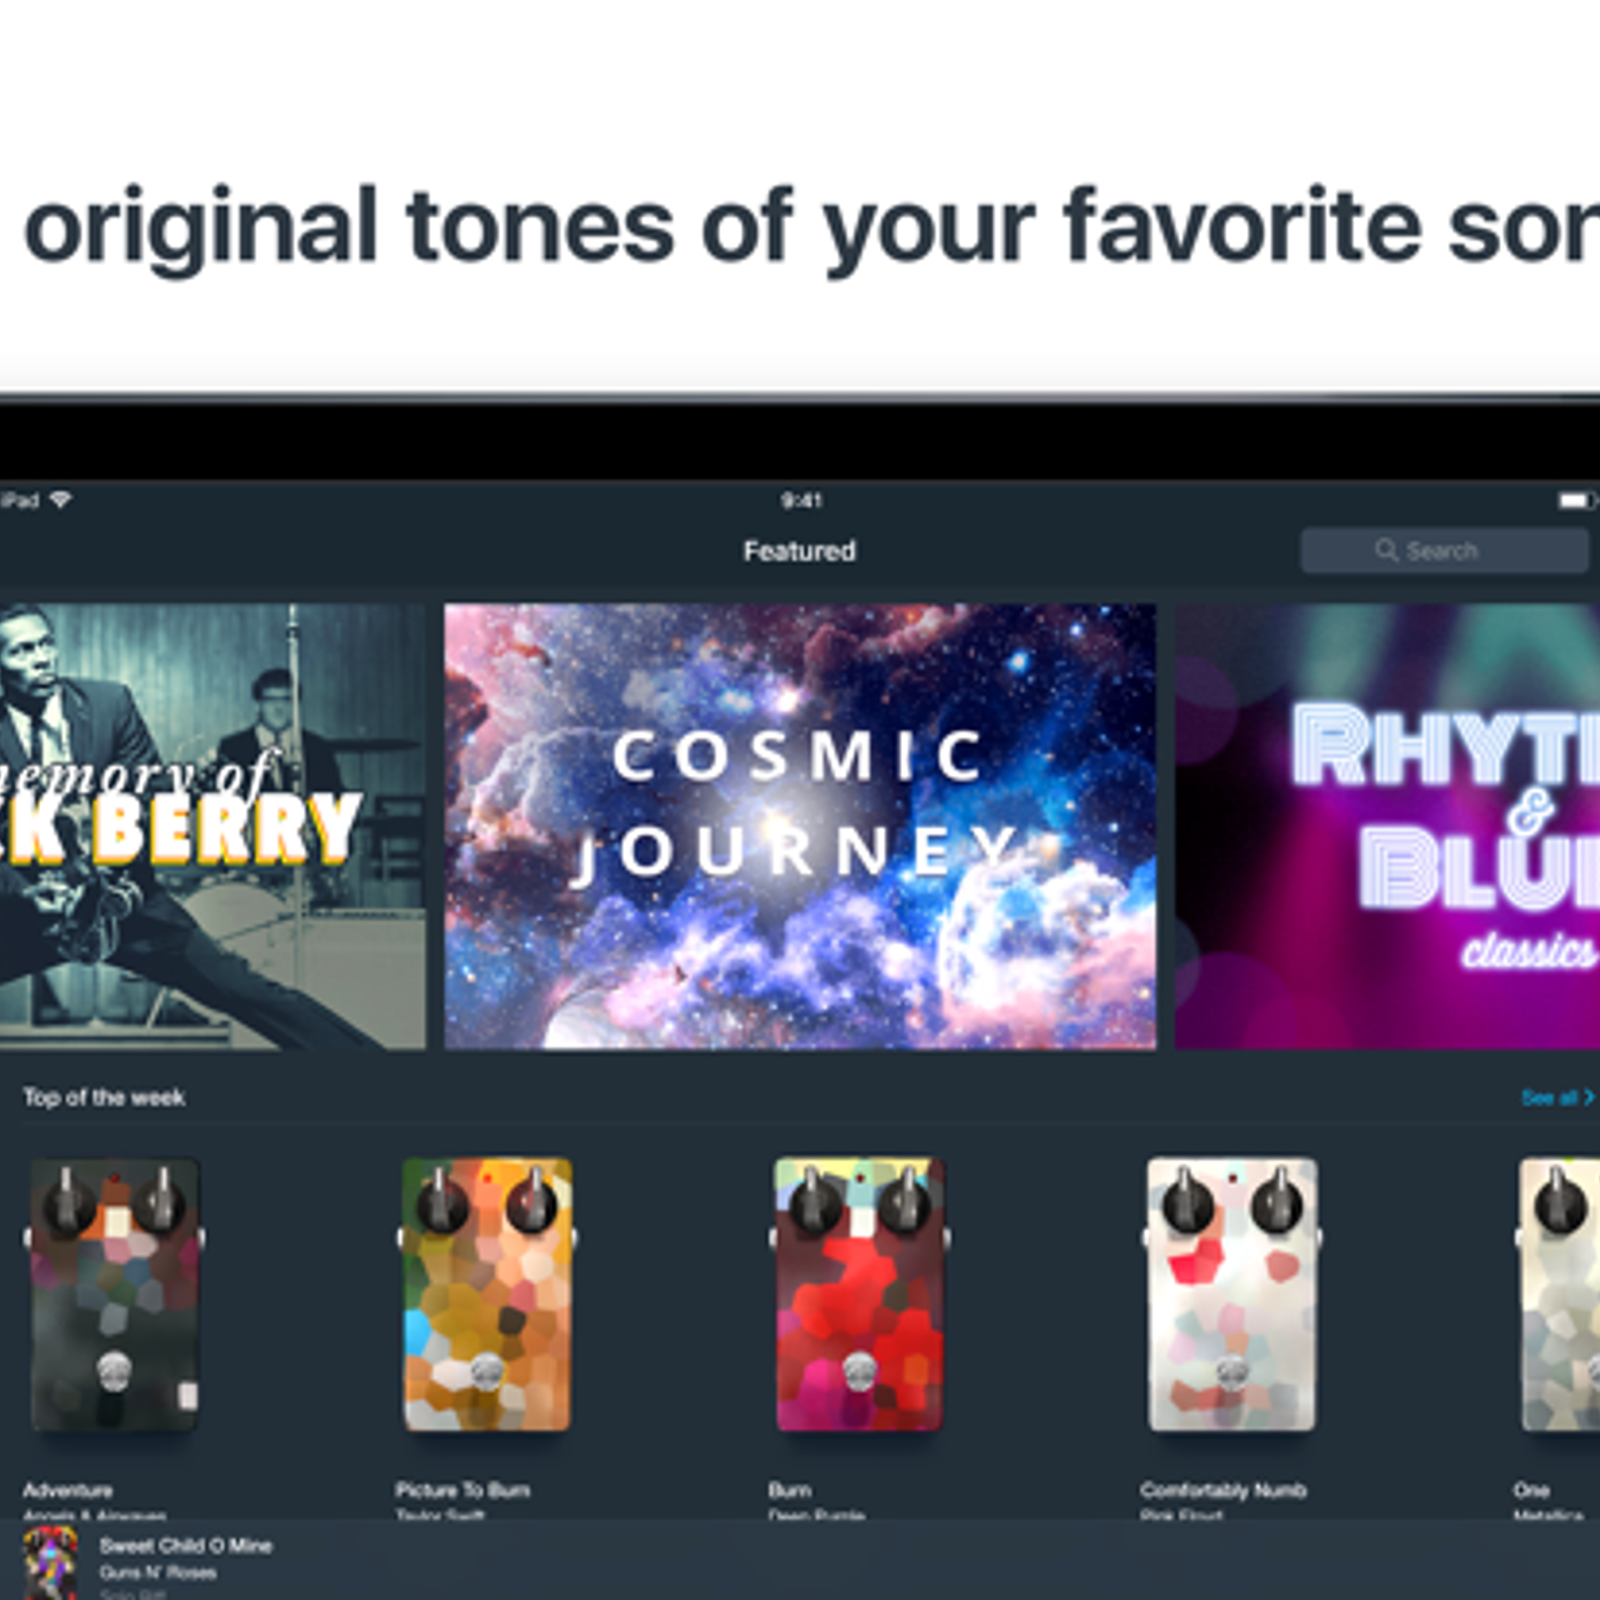Viewport: 1600px width, 1600px height.
Task: Select the Picture To Burn pedal
Action: [487, 1295]
